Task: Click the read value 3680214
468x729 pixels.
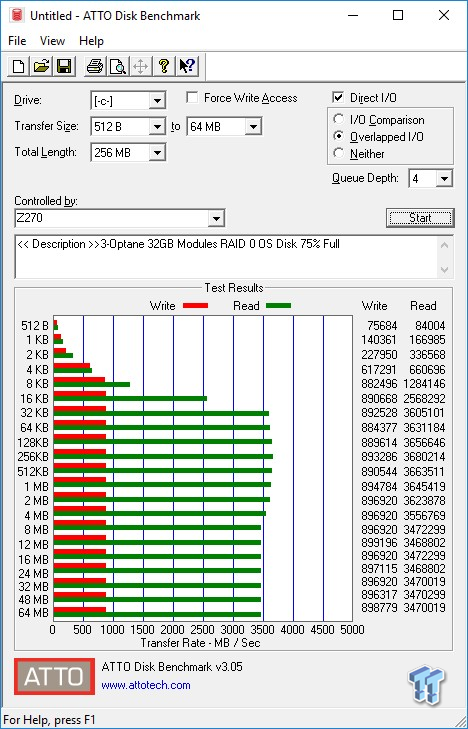Action: pyautogui.click(x=424, y=457)
